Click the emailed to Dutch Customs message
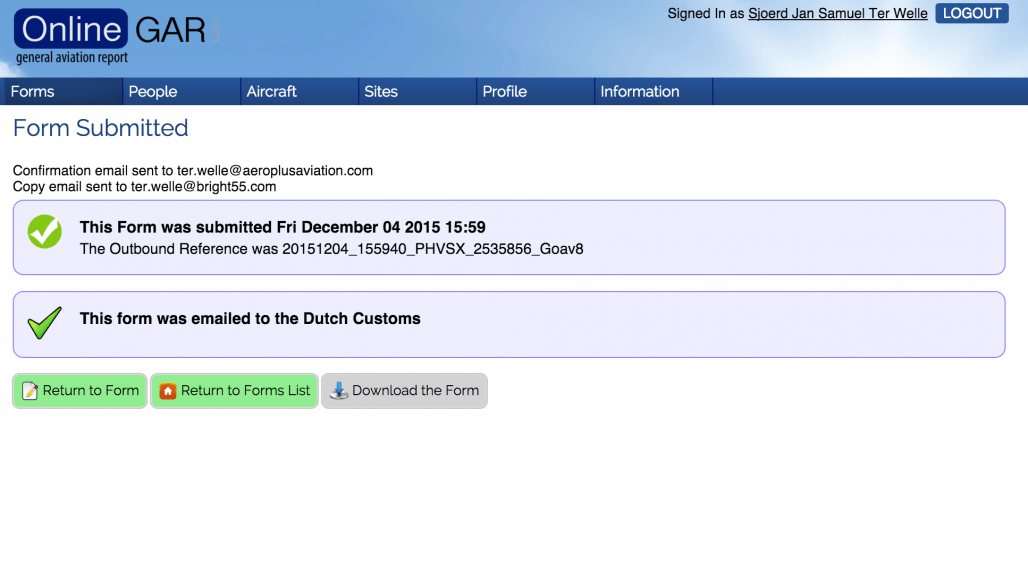This screenshot has width=1028, height=580. [250, 319]
